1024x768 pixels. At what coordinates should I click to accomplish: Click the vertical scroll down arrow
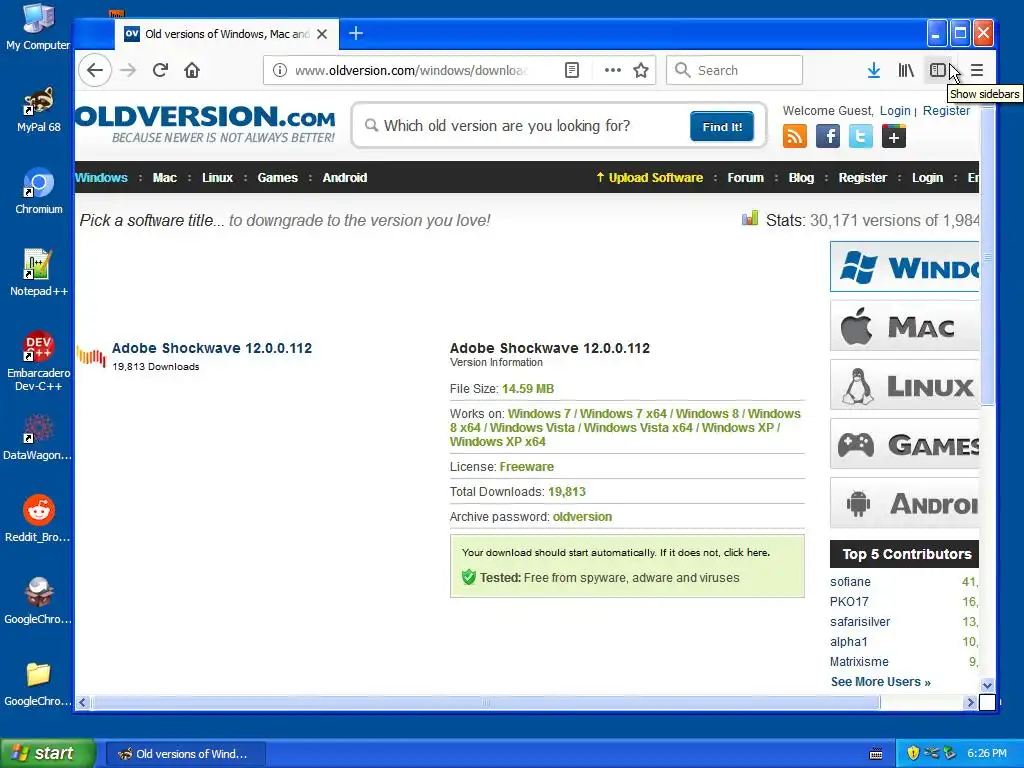pos(987,686)
